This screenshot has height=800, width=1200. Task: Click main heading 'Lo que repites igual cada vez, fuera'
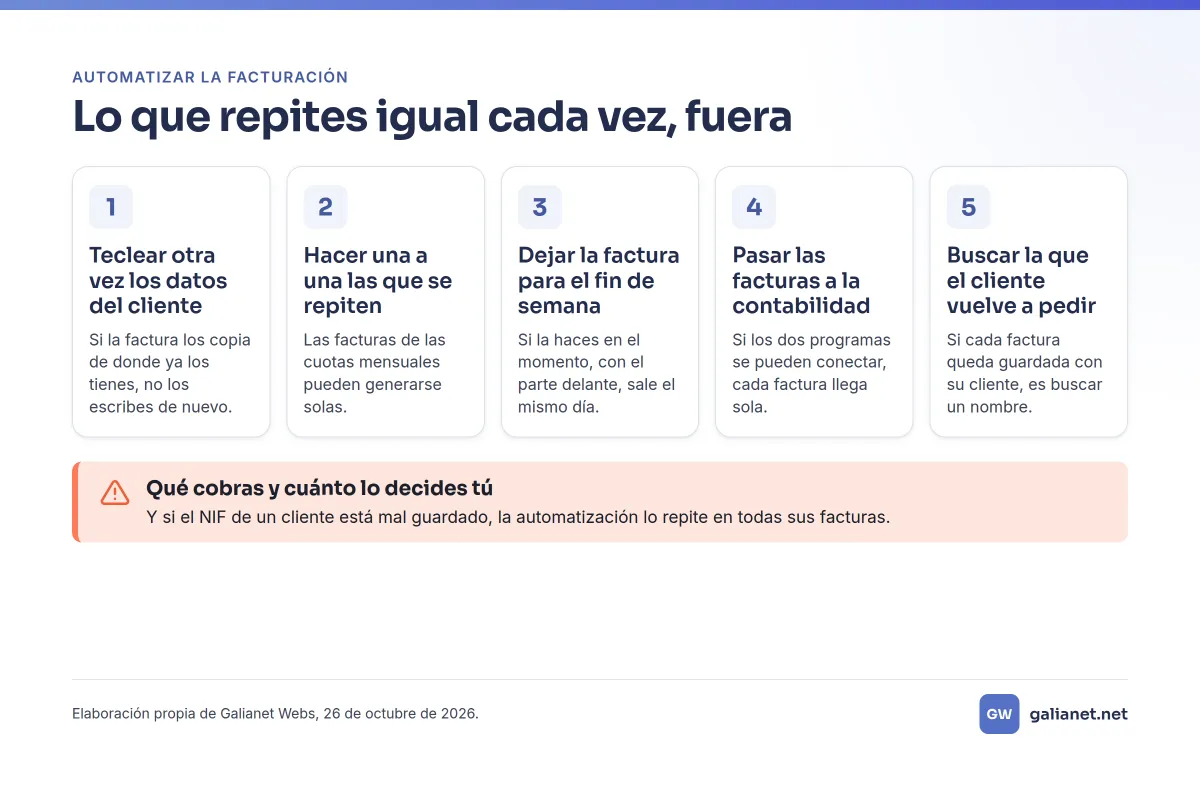pos(432,117)
